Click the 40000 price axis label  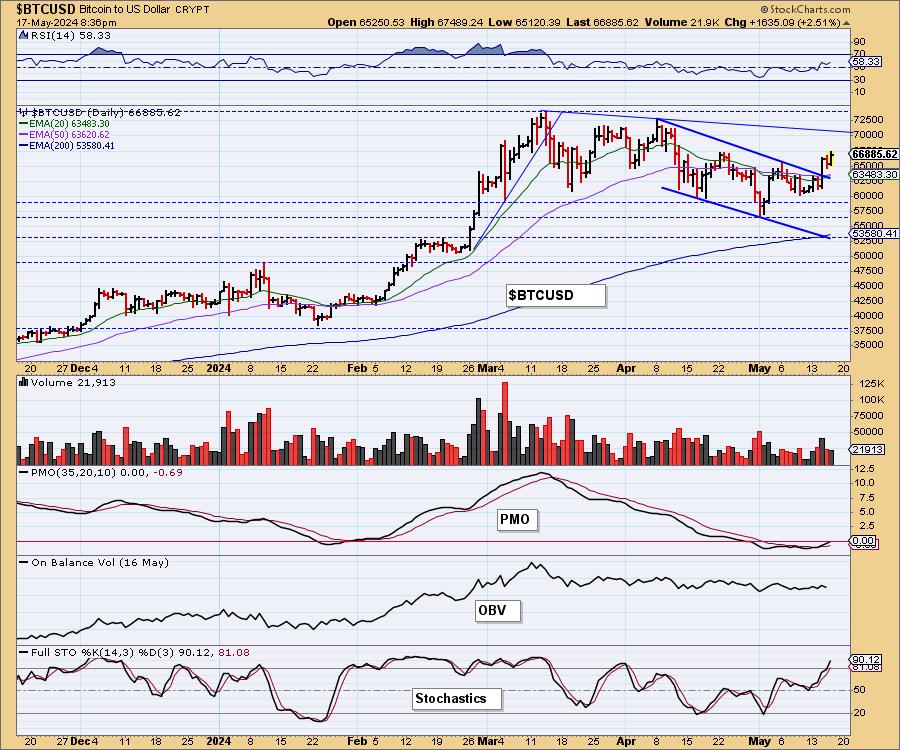(869, 316)
